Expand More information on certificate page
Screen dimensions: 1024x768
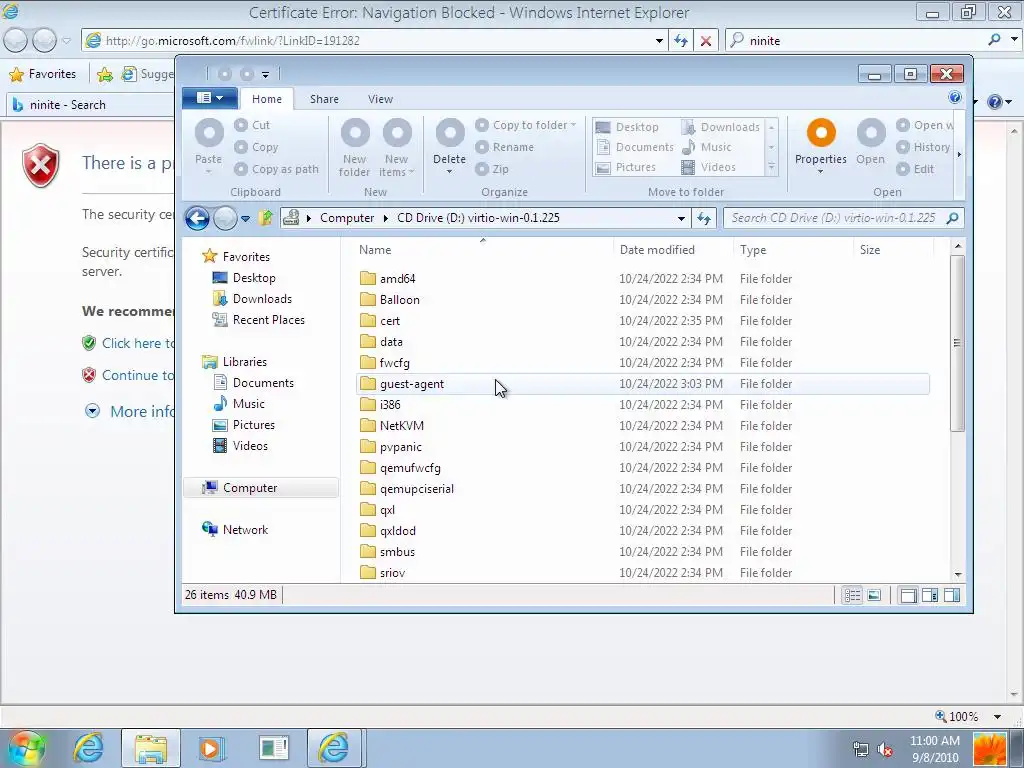click(x=130, y=411)
